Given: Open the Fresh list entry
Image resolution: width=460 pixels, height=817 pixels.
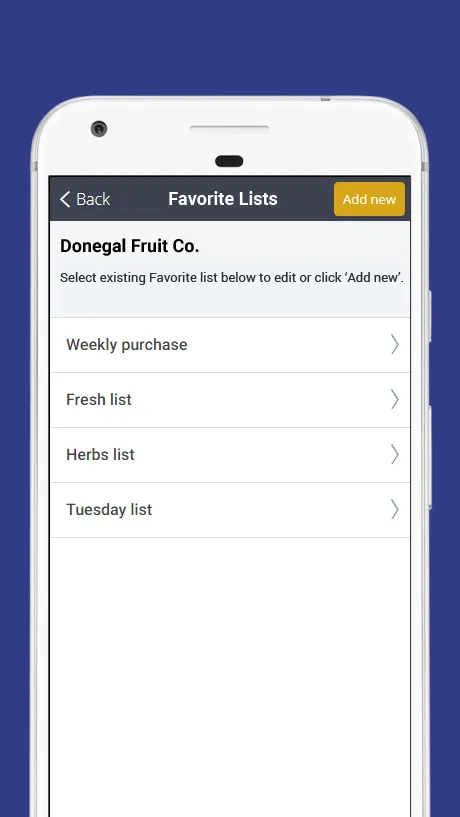Looking at the screenshot, I should pos(230,400).
